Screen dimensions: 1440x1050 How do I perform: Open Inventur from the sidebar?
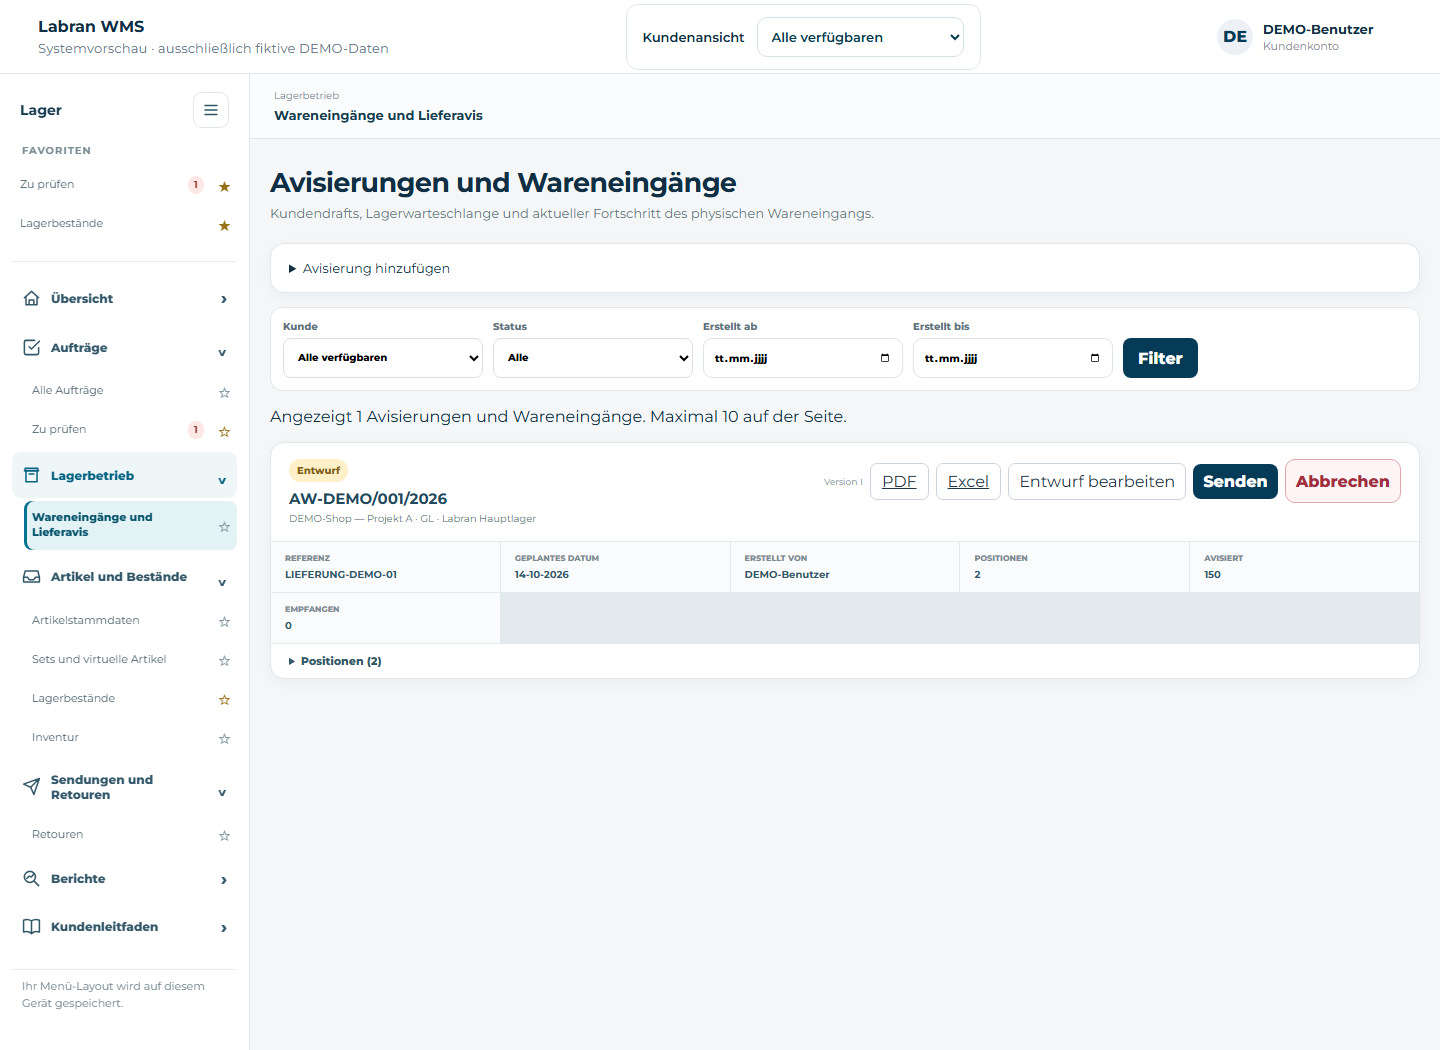pos(55,737)
